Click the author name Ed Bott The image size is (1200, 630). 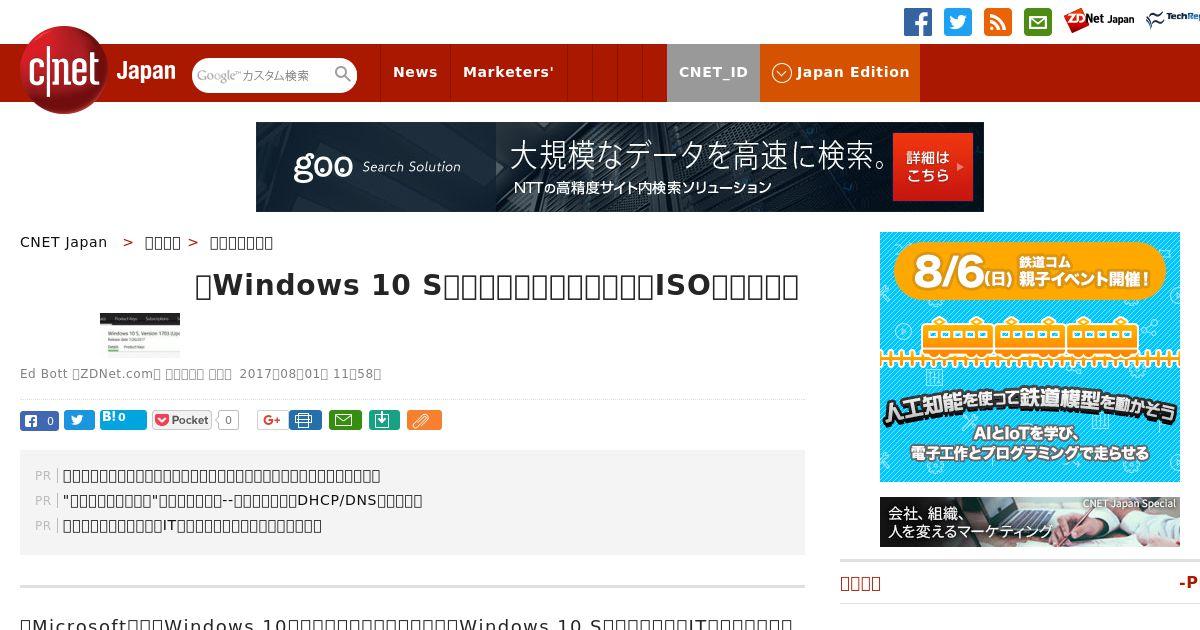[x=44, y=374]
